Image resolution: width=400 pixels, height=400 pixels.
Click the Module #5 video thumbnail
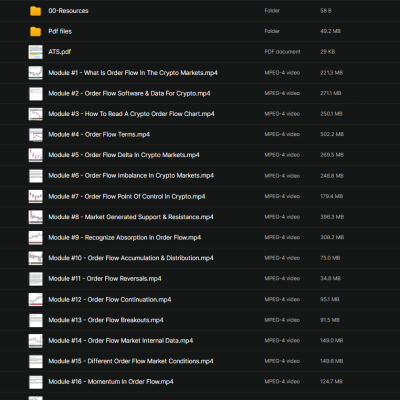35,155
